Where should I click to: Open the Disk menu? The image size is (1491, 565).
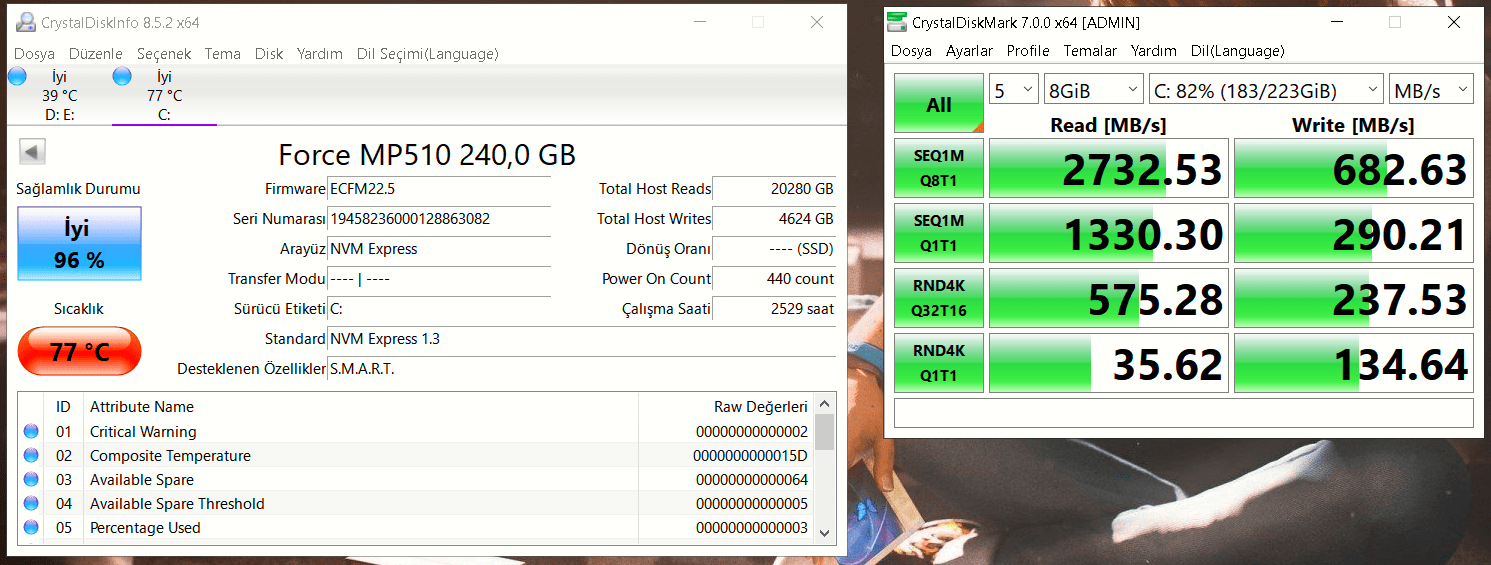[269, 54]
